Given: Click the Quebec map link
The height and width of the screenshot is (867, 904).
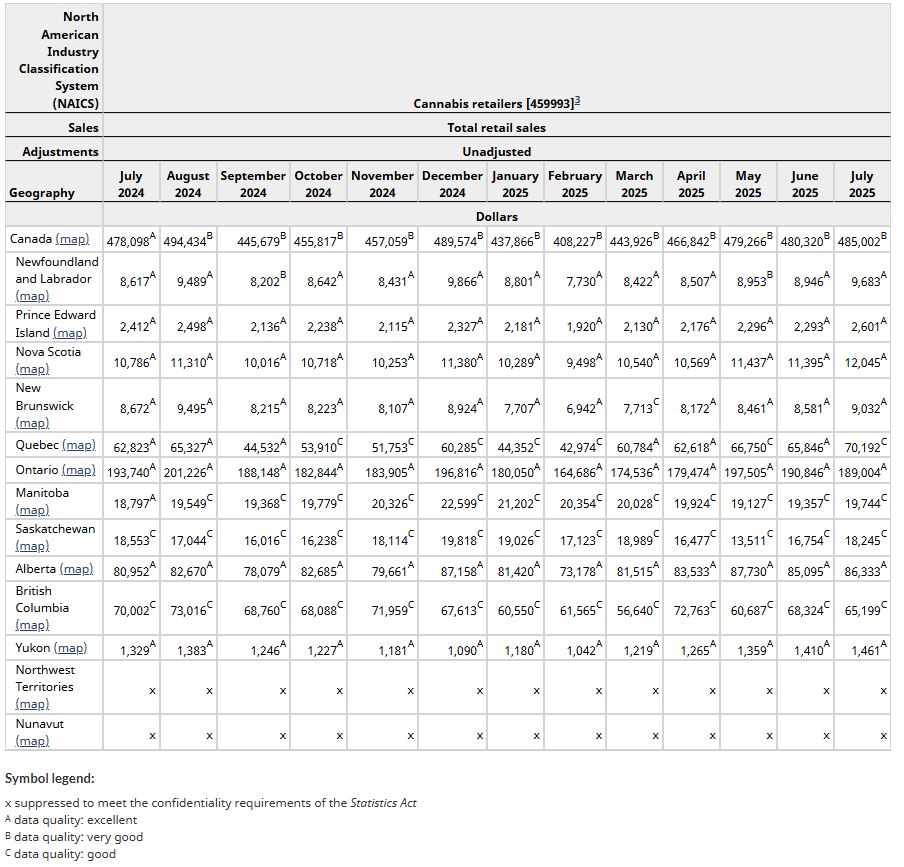Looking at the screenshot, I should tap(78, 445).
